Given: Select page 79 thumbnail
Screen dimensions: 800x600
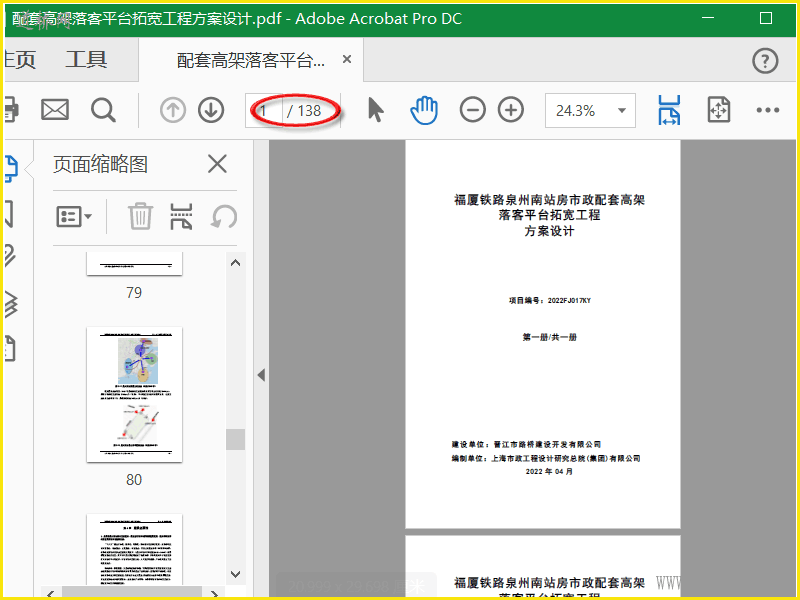Looking at the screenshot, I should pos(135,264).
